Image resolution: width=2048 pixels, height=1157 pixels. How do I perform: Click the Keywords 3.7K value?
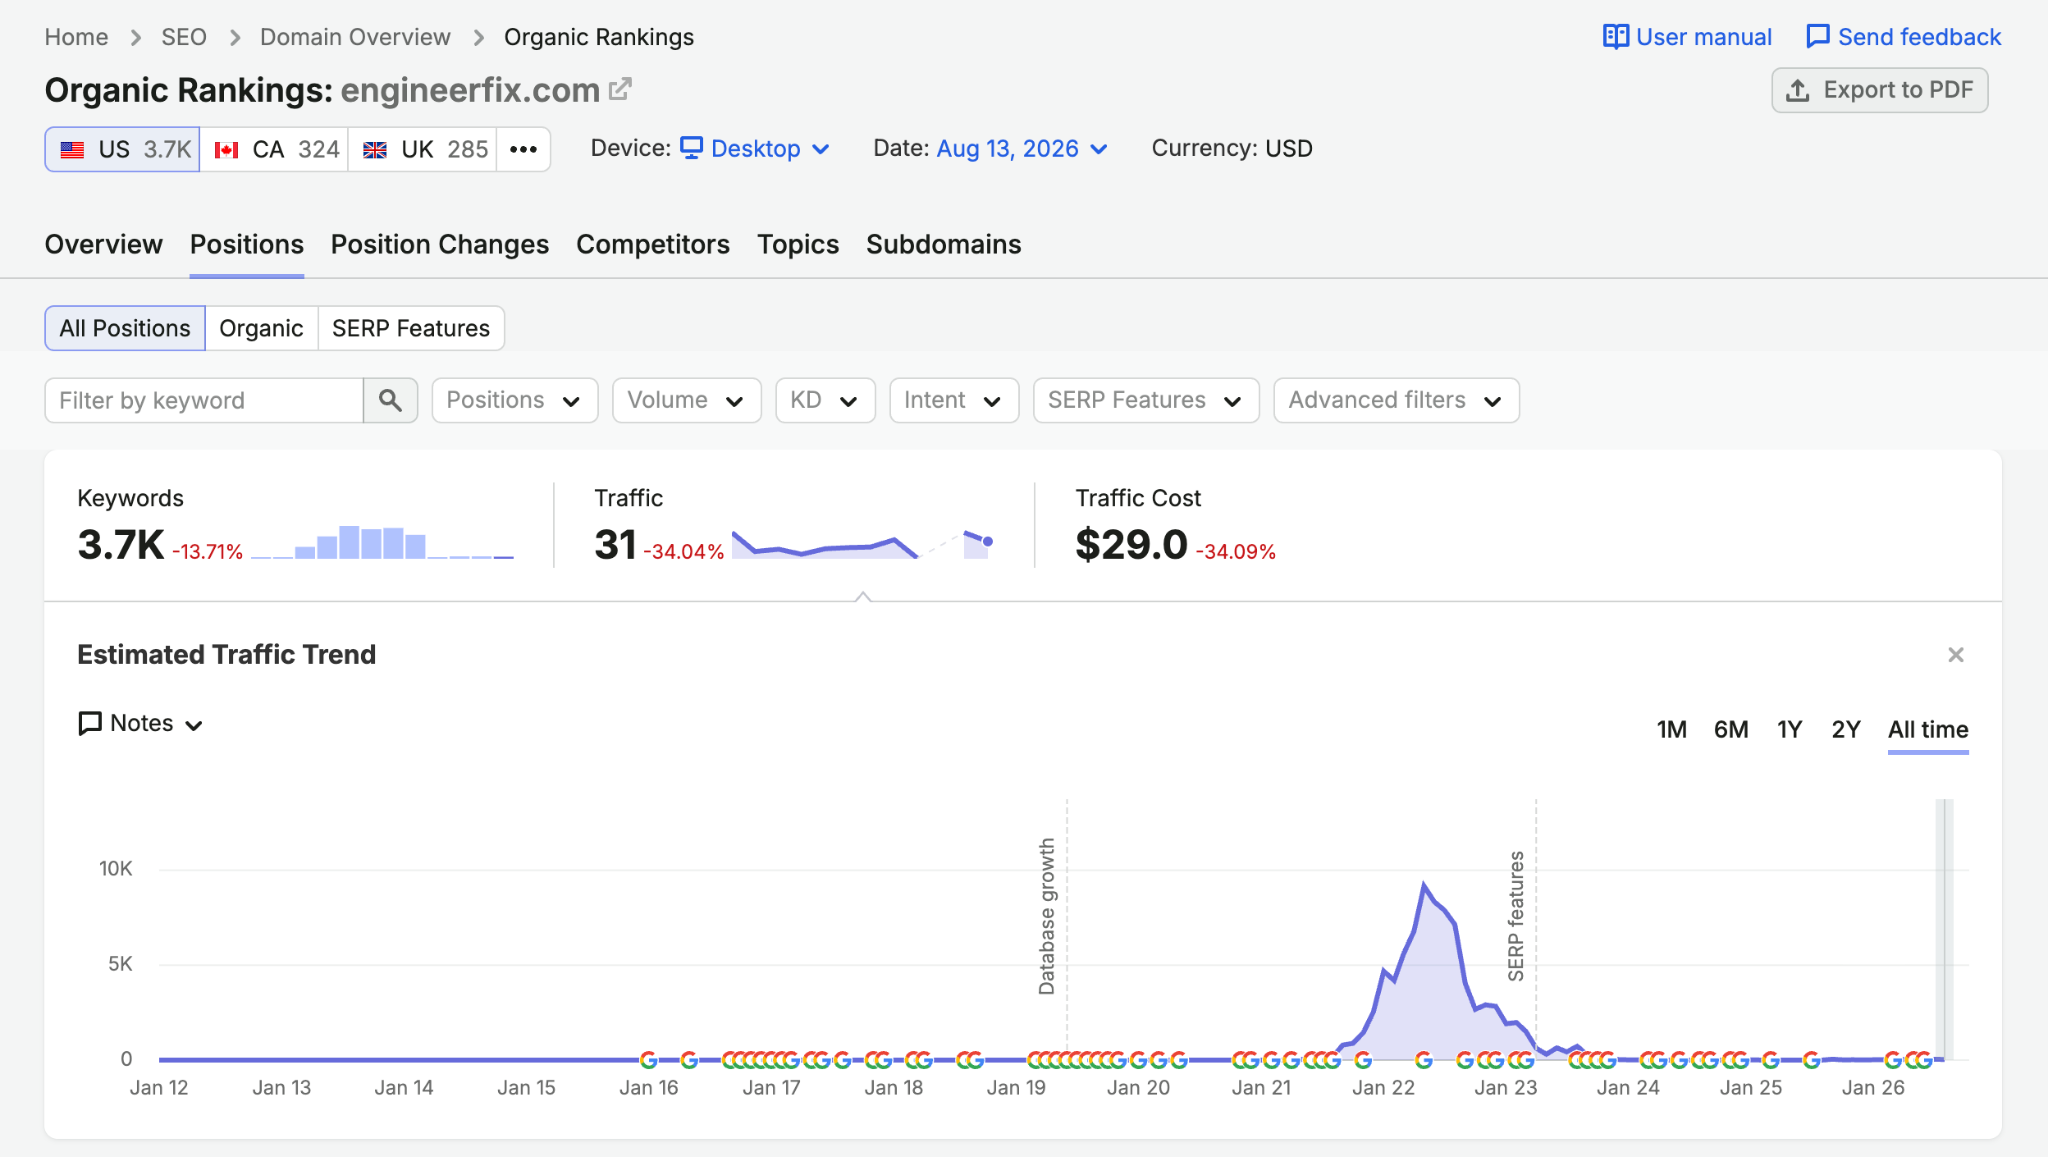[120, 545]
